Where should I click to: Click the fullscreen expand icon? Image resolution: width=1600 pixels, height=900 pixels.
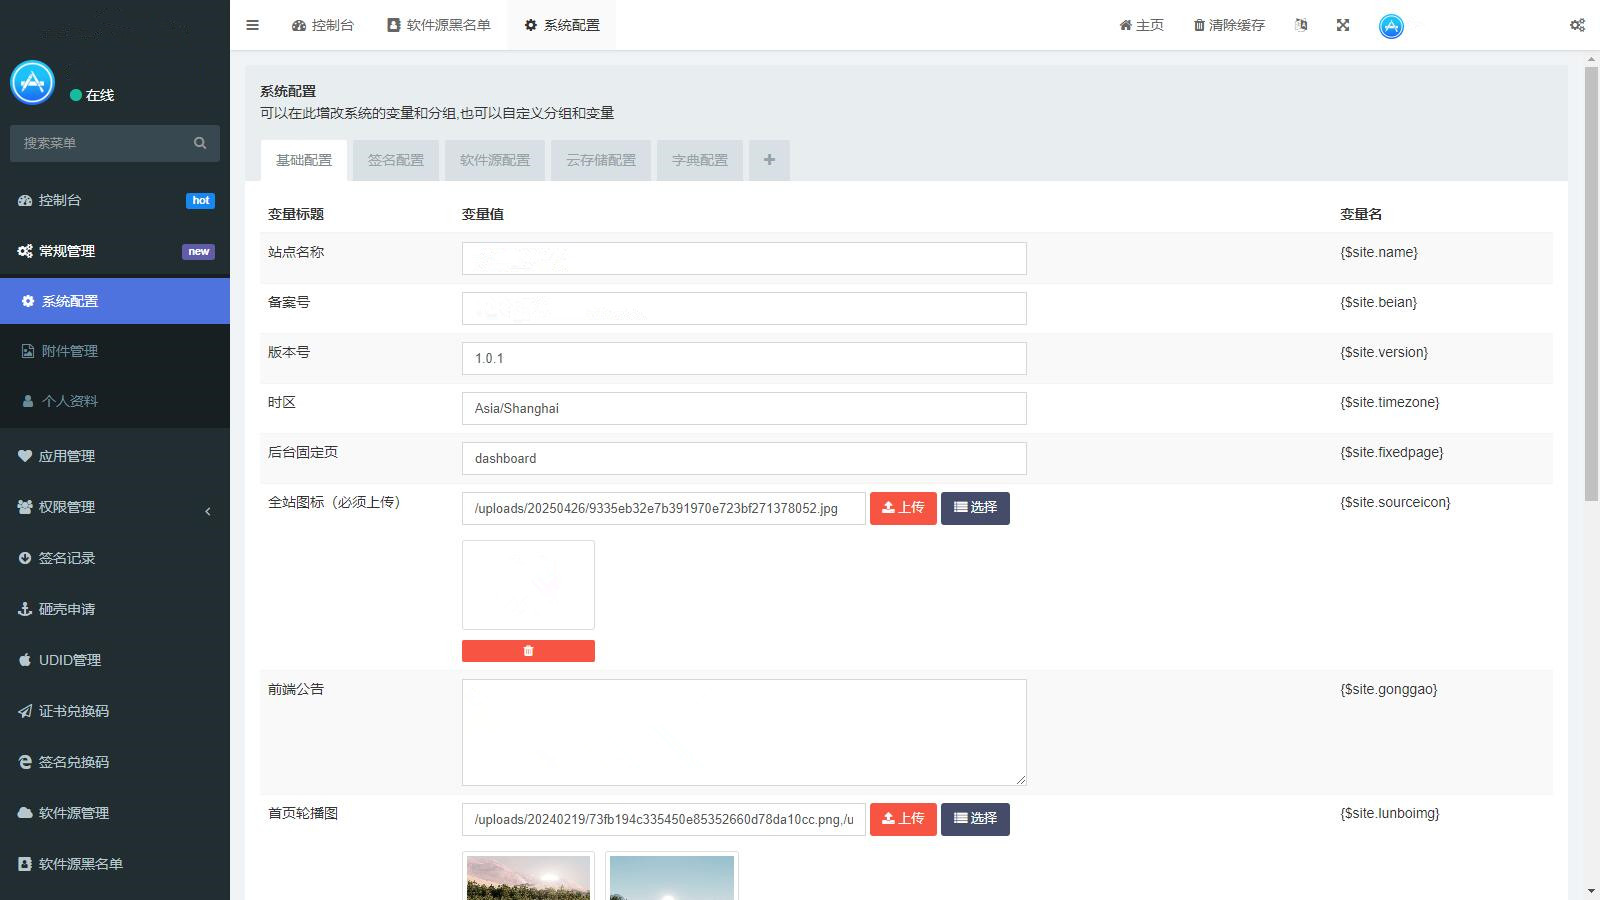[x=1343, y=25]
